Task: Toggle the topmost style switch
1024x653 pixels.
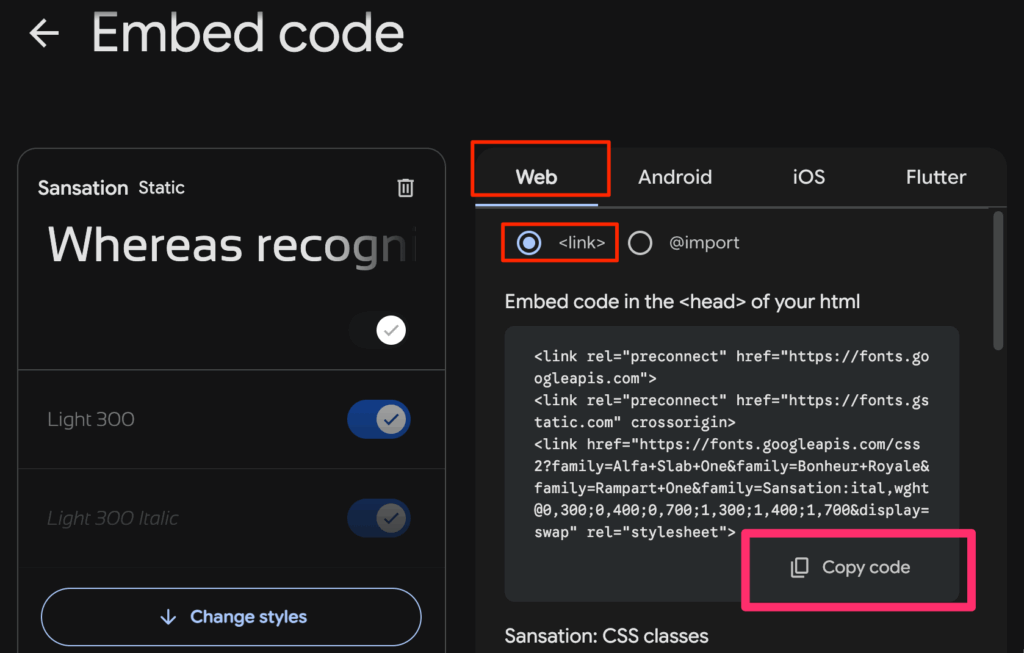Action: pyautogui.click(x=379, y=330)
